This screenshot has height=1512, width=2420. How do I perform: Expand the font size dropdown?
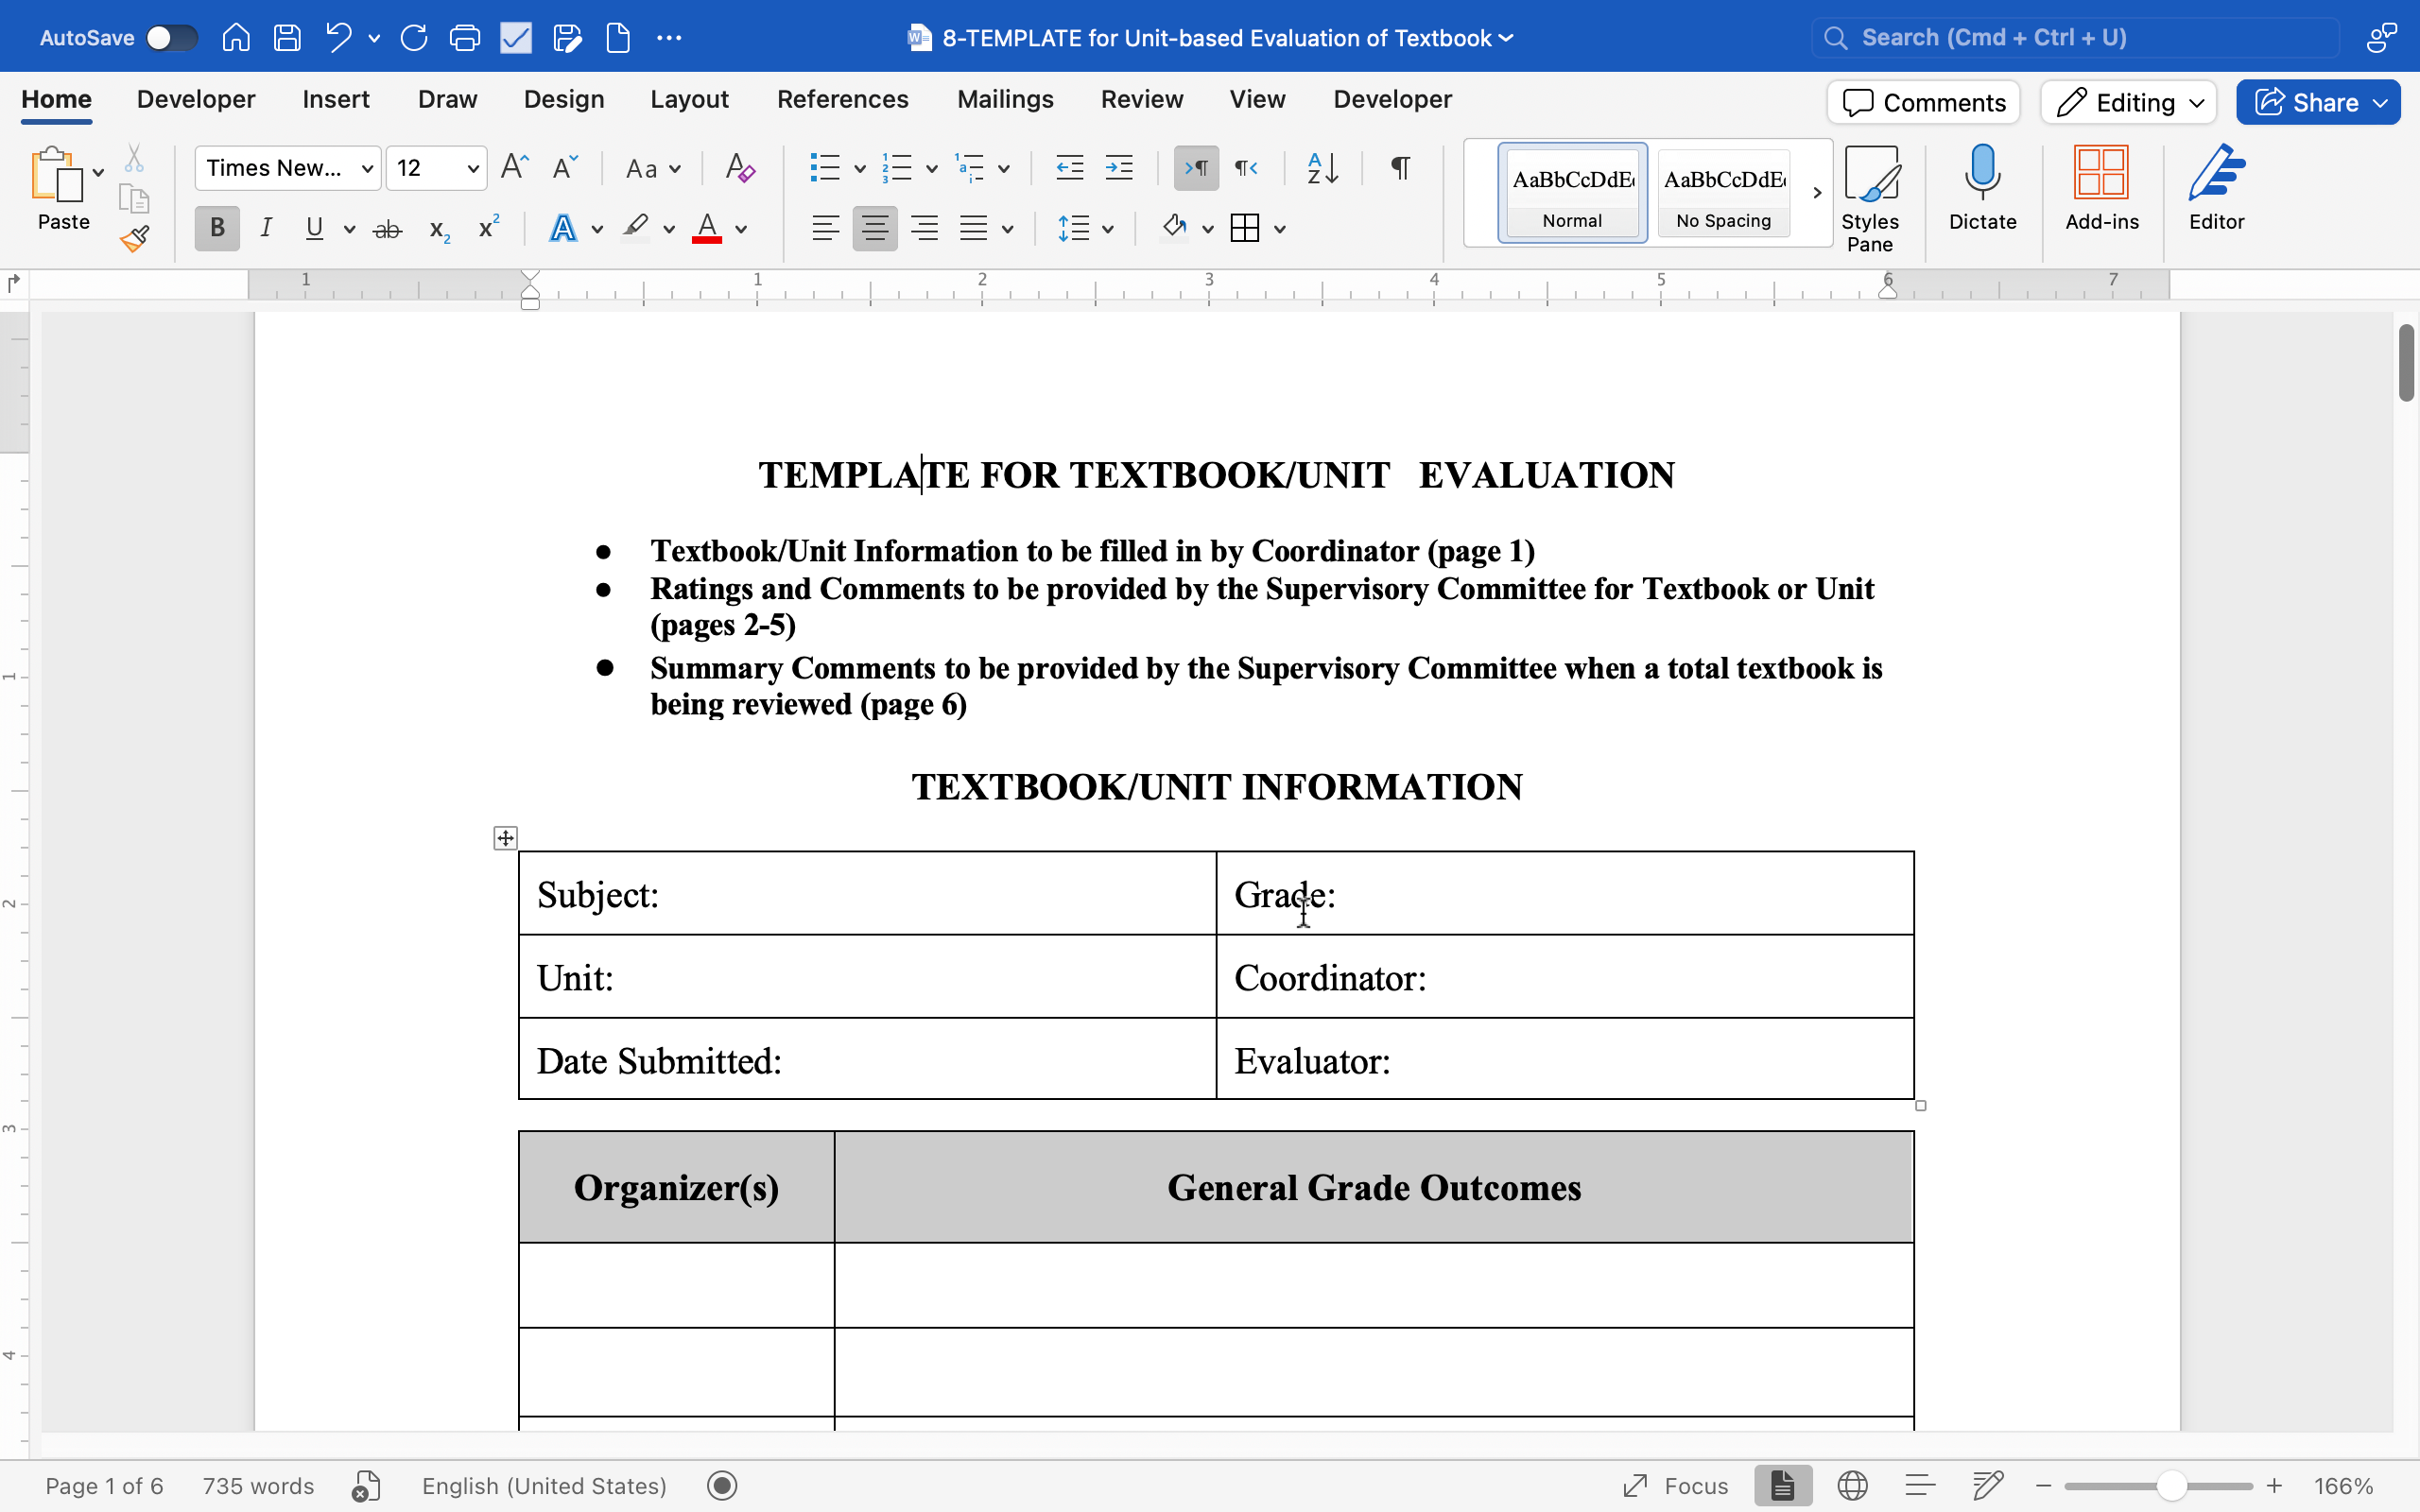(472, 168)
